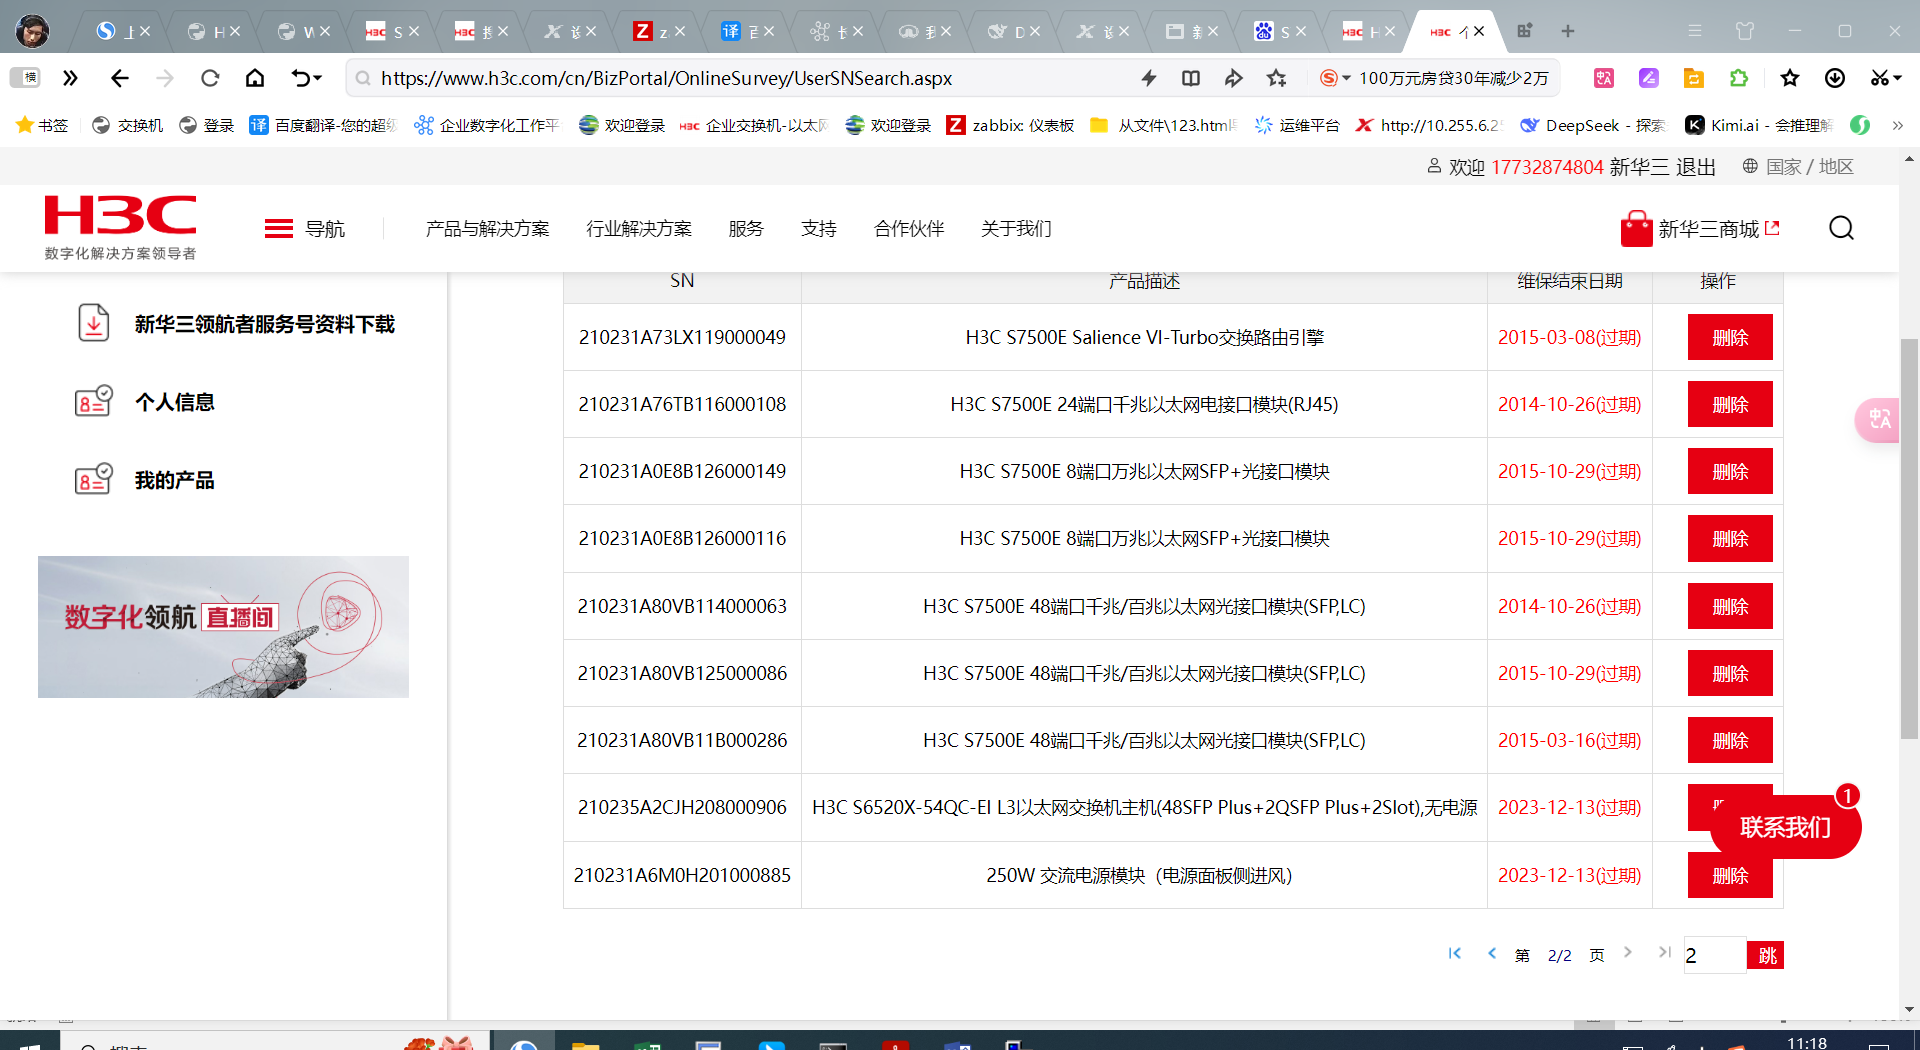
Task: Jump to the first page of results
Action: coord(1455,953)
